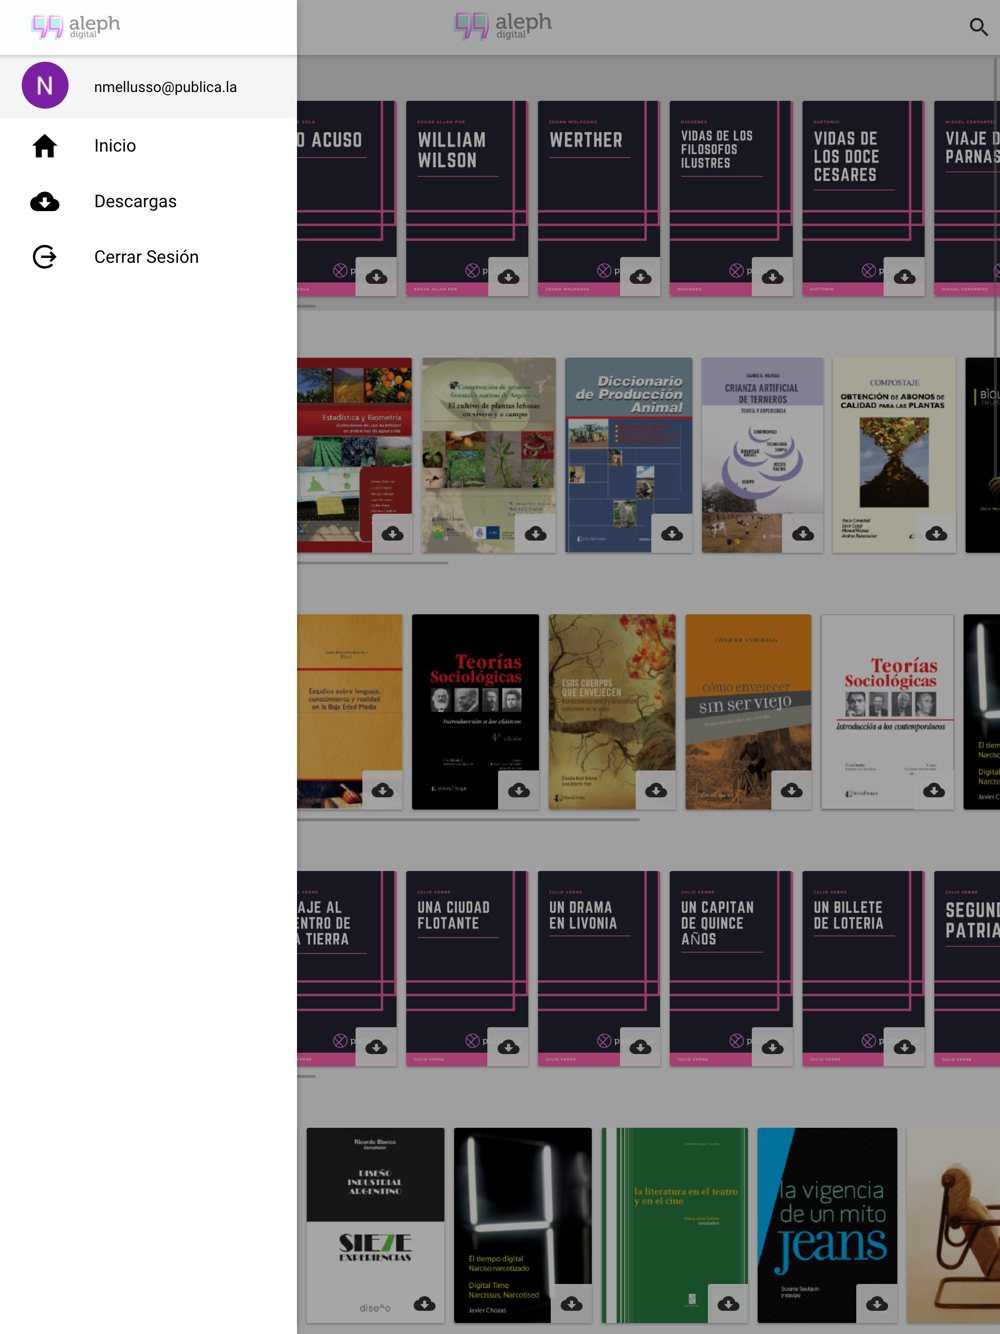Click the purple N user avatar
Viewport: 1000px width, 1334px height.
pyautogui.click(x=45, y=86)
